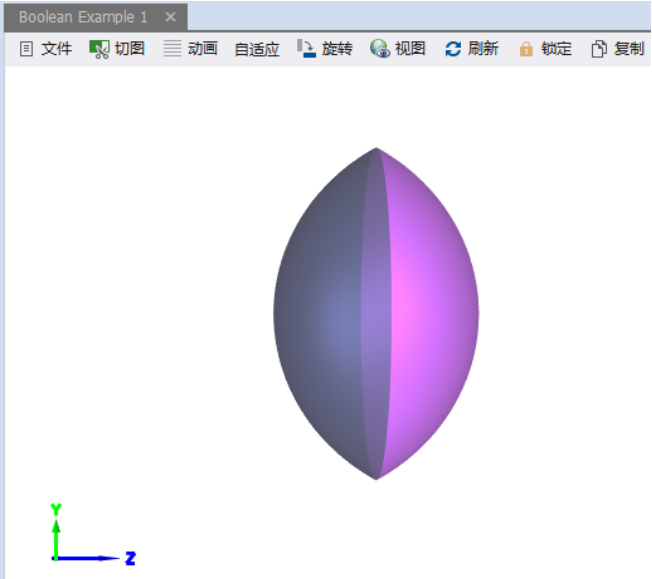Open the 文件 (File) menu icon
The width and height of the screenshot is (652, 579).
(x=26, y=49)
